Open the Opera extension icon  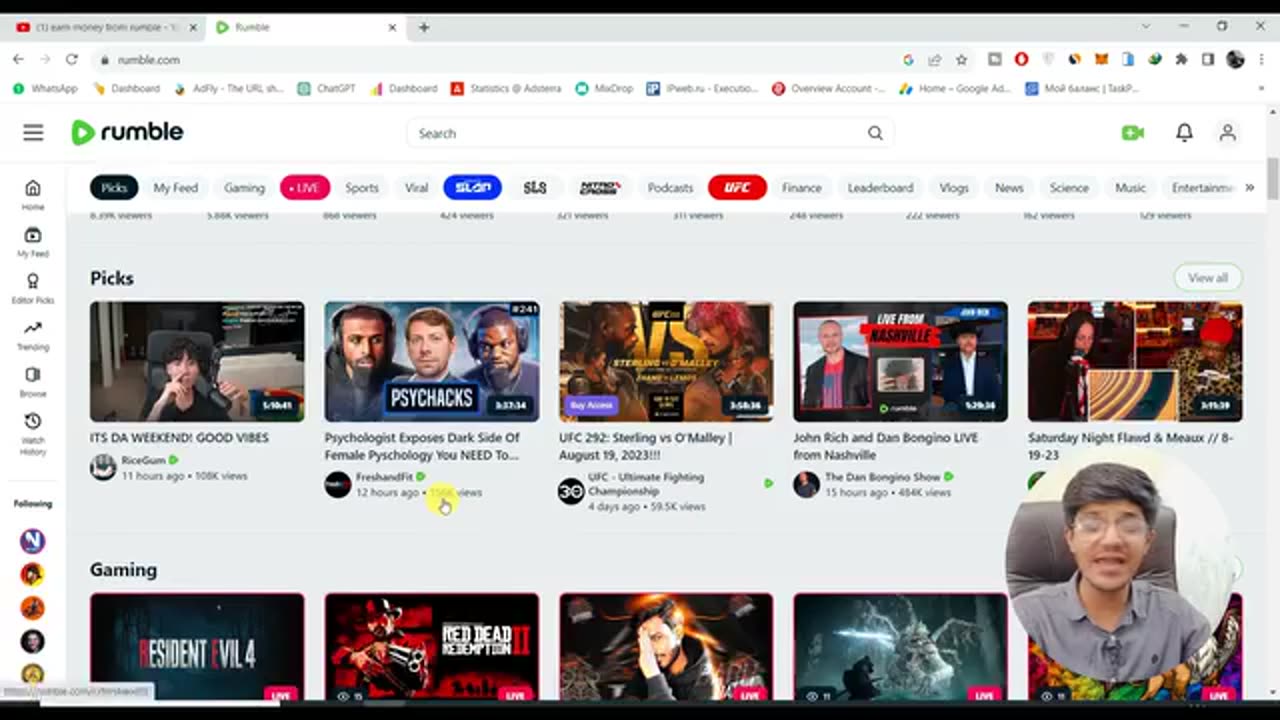pos(1021,60)
